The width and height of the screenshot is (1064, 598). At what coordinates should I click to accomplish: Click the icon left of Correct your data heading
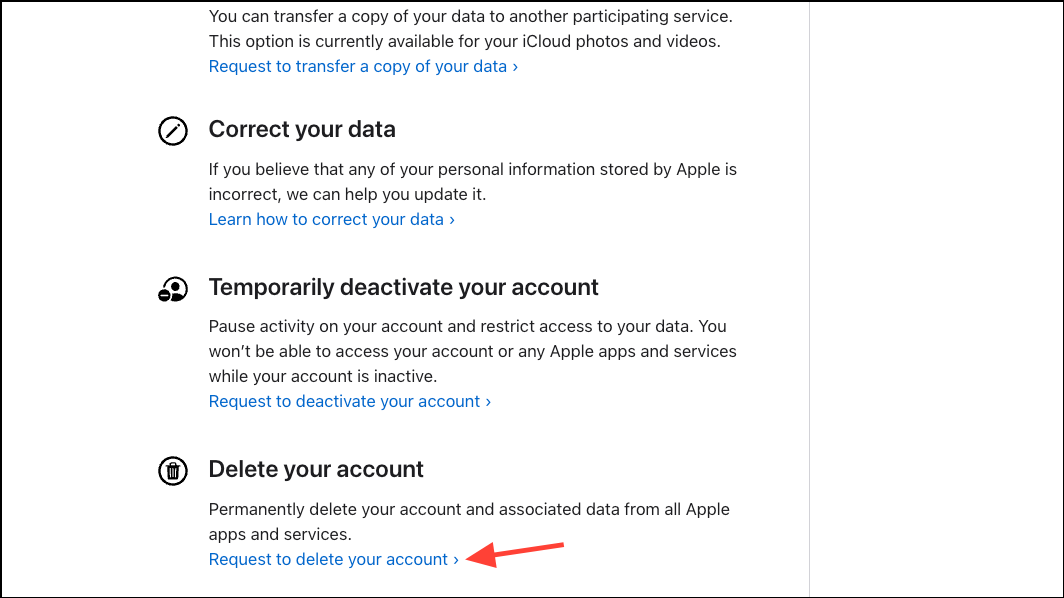coord(172,130)
